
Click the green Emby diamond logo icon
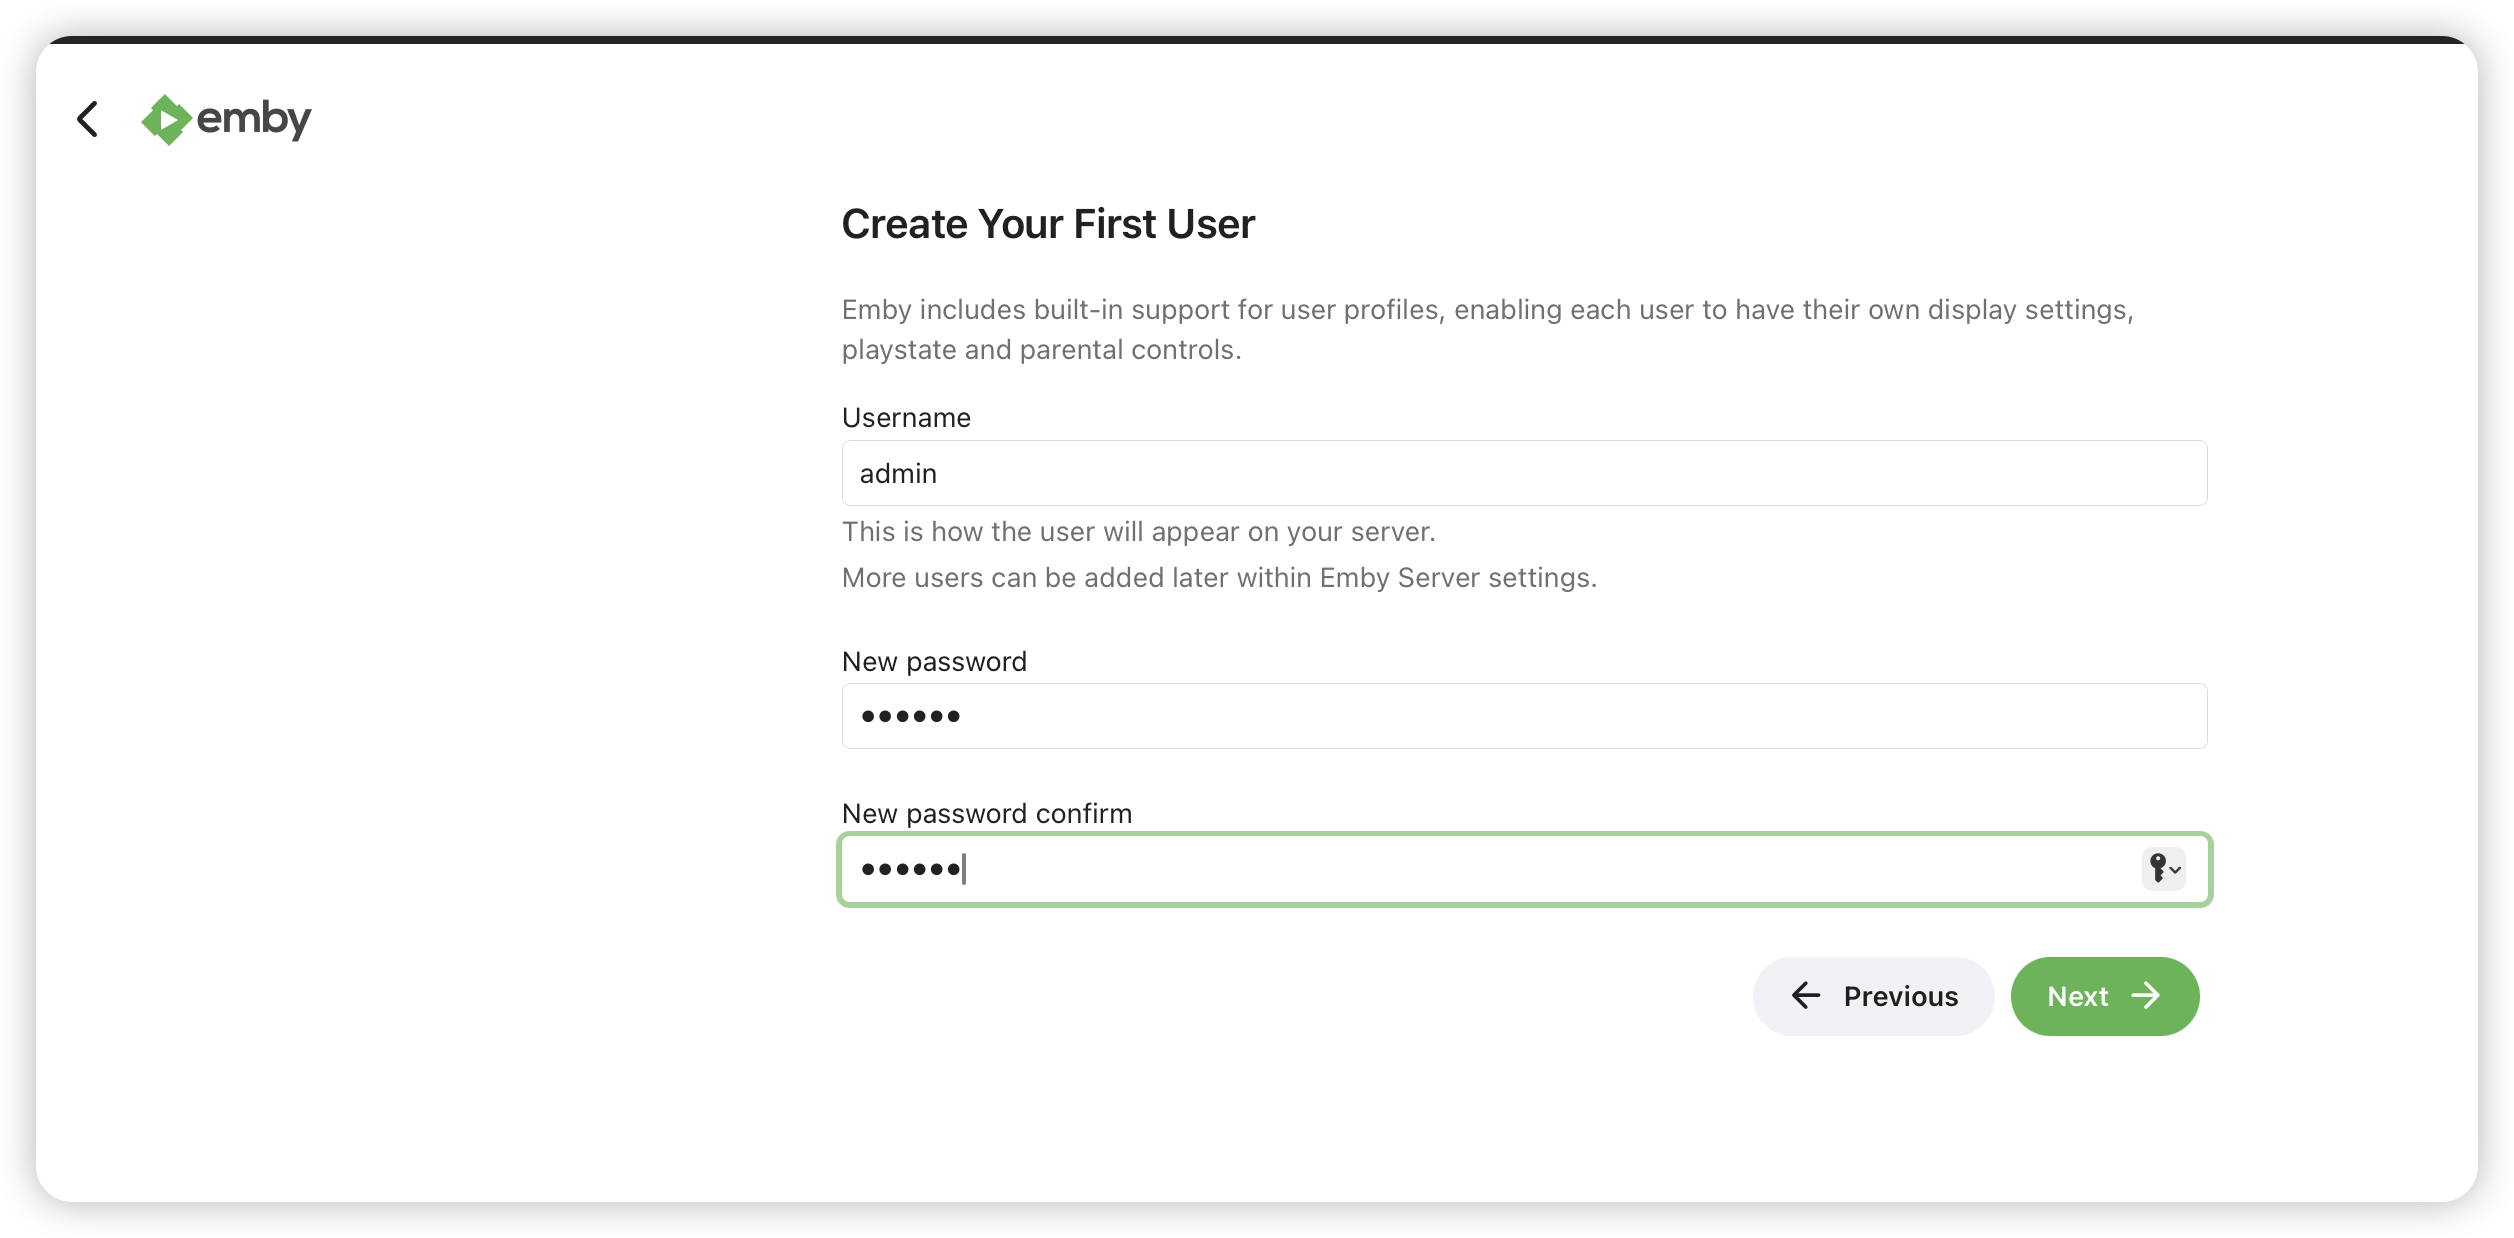[x=166, y=120]
